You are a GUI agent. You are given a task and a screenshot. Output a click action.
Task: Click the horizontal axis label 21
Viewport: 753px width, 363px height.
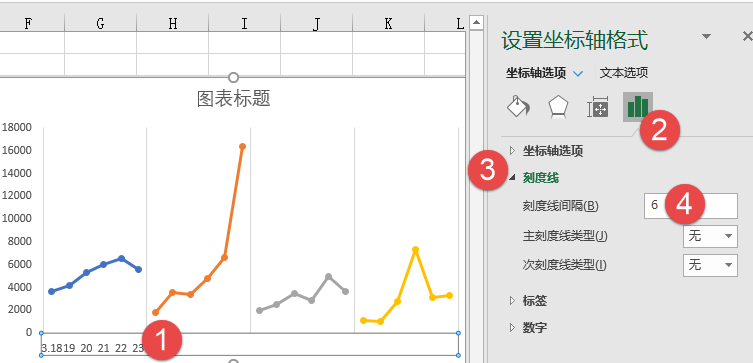(104, 348)
